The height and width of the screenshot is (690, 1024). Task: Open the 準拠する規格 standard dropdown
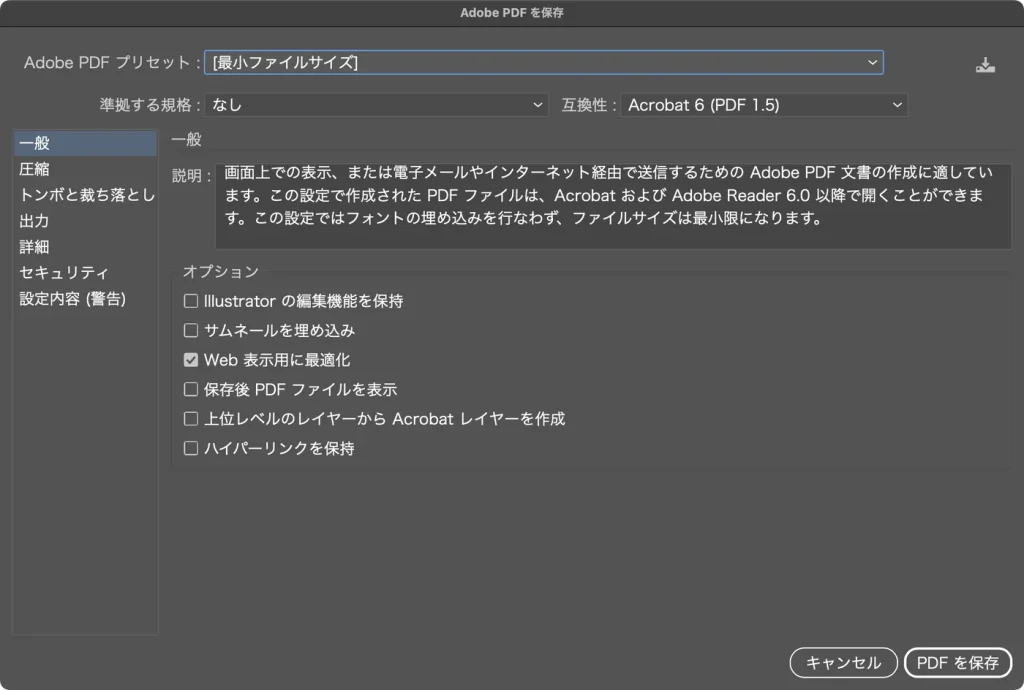(376, 105)
